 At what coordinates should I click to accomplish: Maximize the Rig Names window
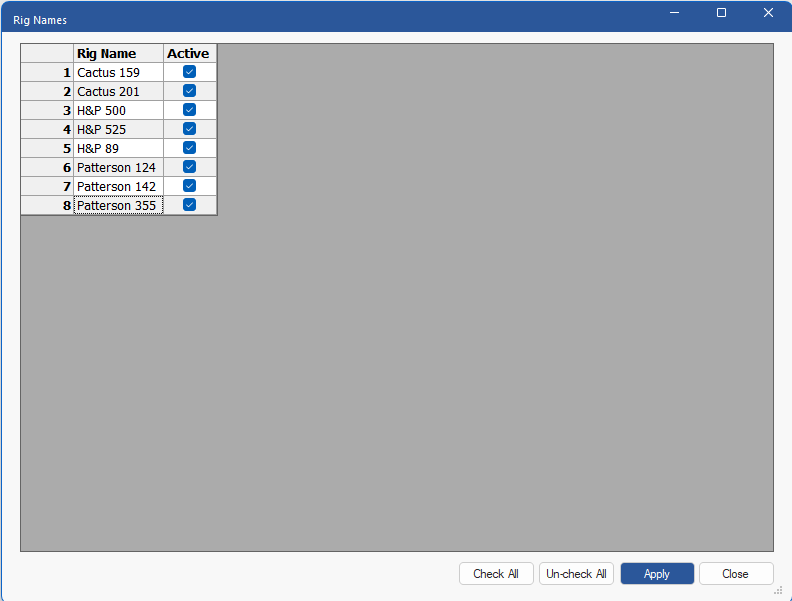(x=721, y=13)
